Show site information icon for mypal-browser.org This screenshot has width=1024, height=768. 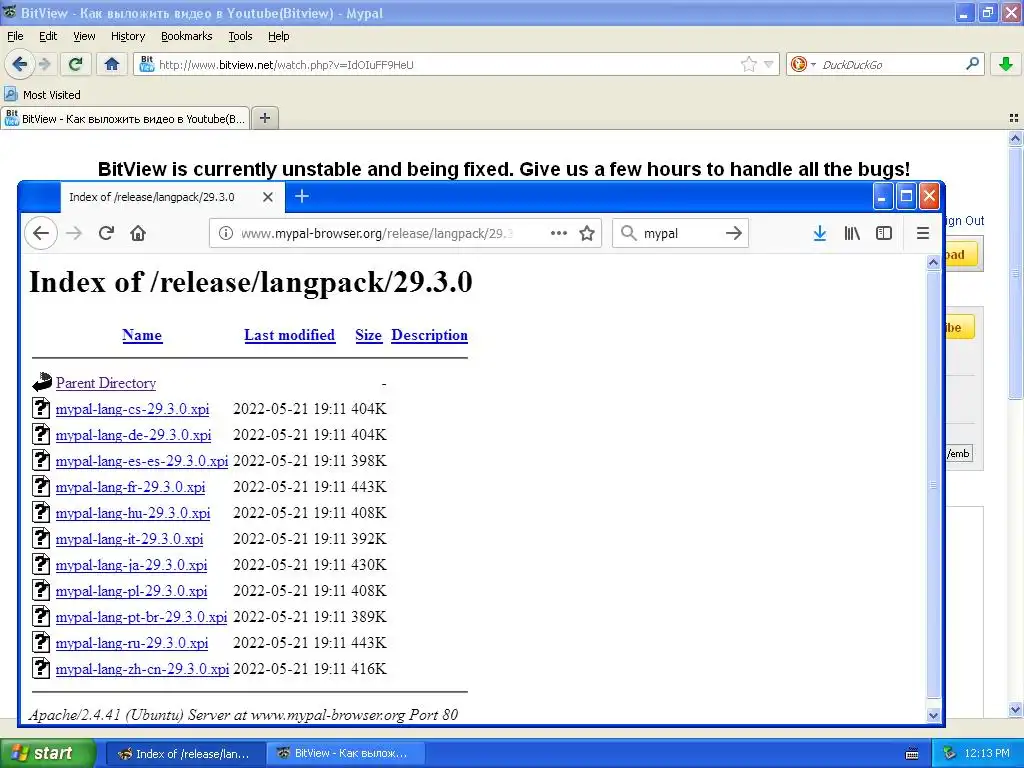coord(225,233)
